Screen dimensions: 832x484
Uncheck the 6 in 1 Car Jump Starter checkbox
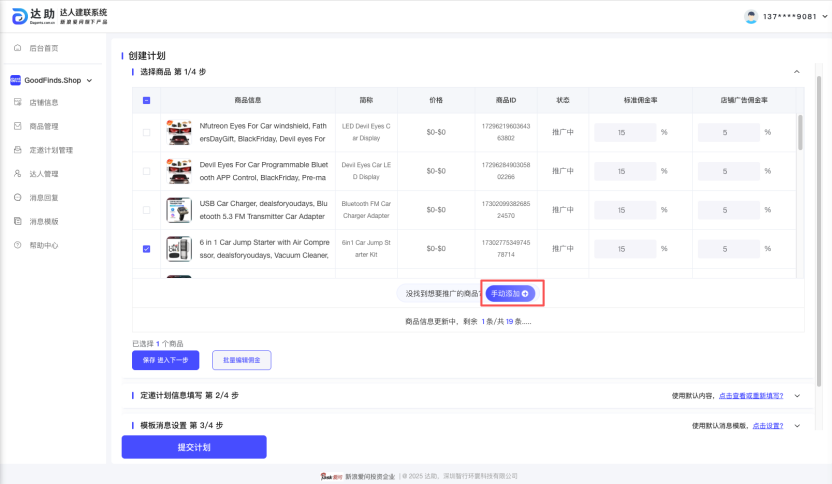tap(147, 248)
